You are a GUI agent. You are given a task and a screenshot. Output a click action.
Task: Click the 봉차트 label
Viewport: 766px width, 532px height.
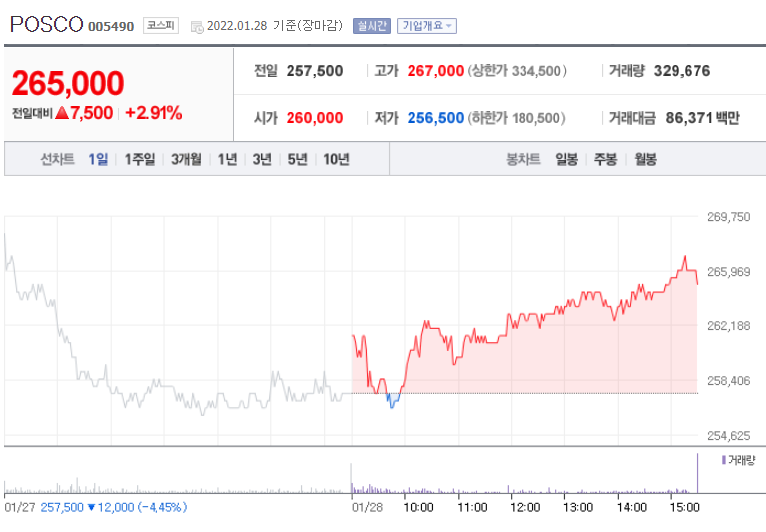(x=523, y=159)
